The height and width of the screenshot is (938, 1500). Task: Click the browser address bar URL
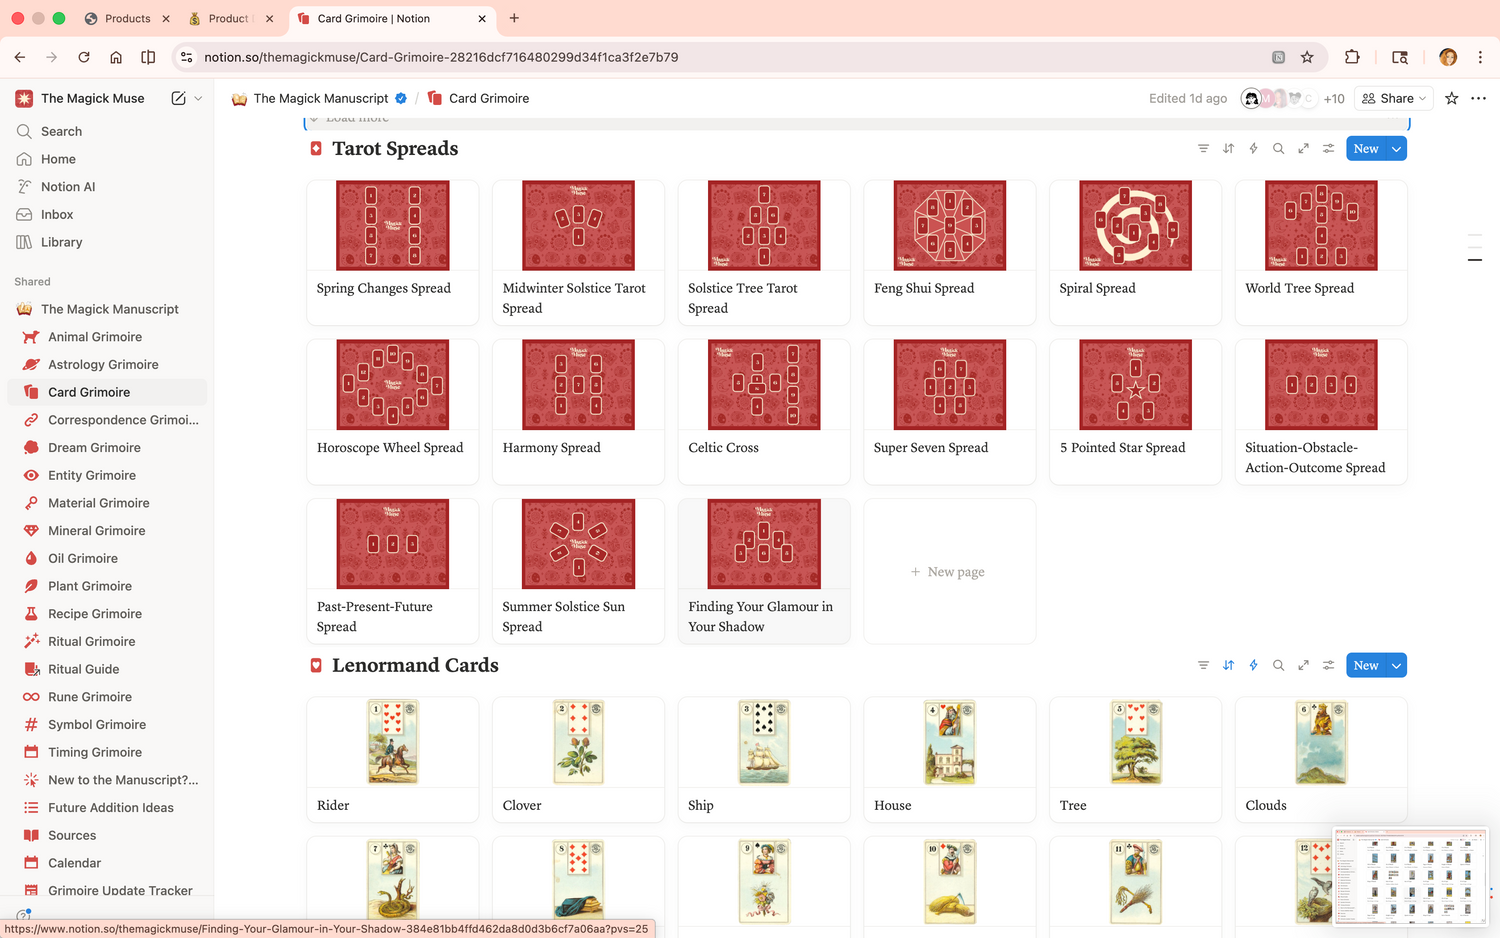pos(441,57)
